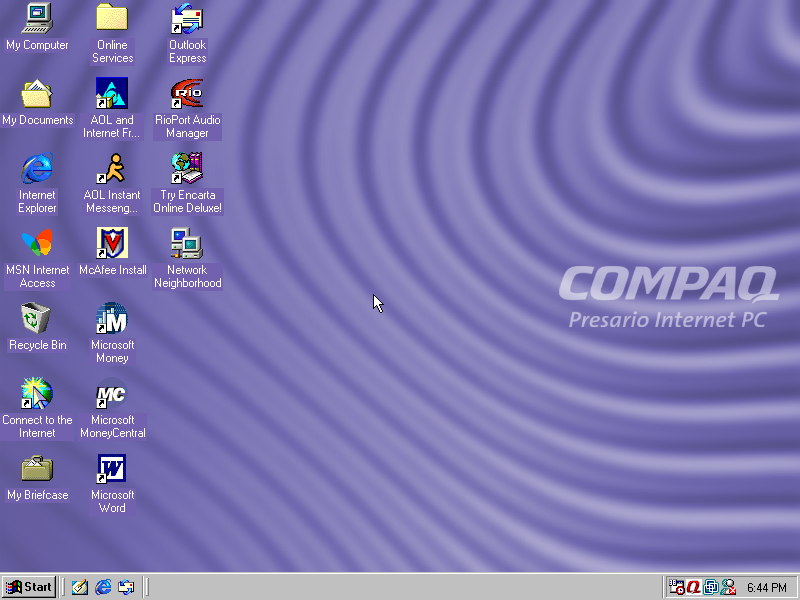The height and width of the screenshot is (600, 800).
Task: Click the 6:44 PM taskbar clock
Action: (x=767, y=588)
